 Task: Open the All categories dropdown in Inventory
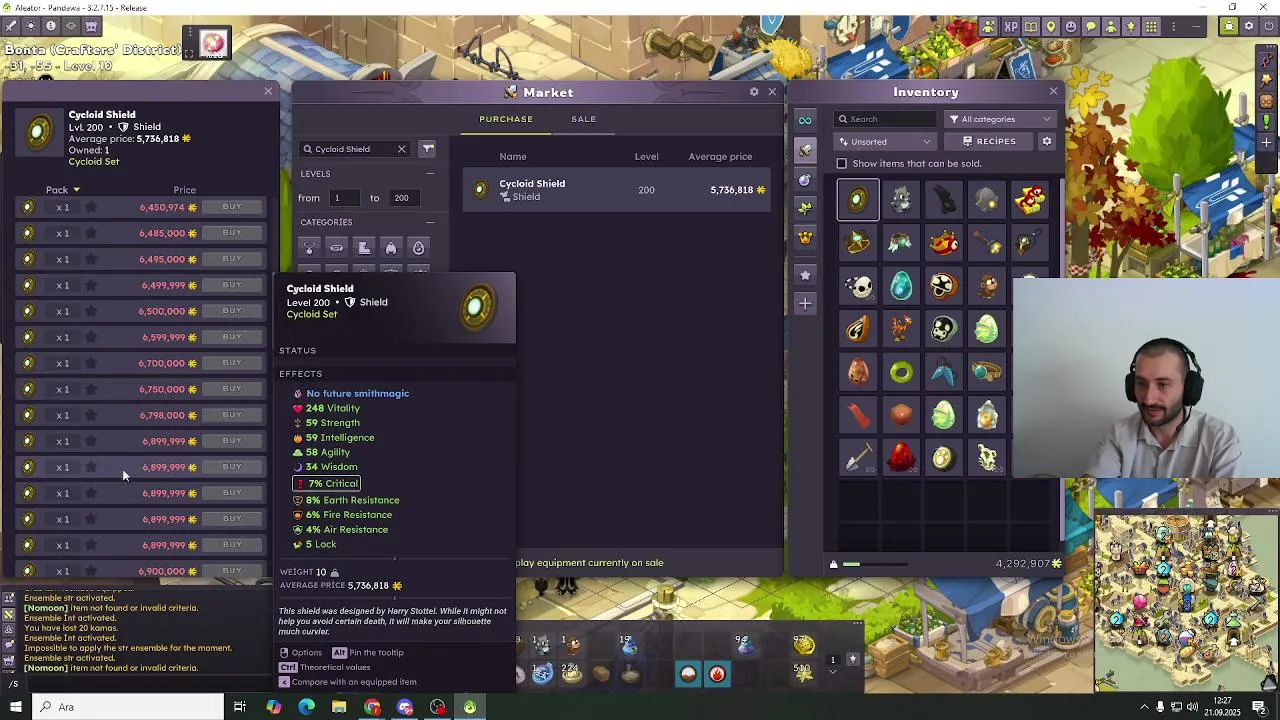point(1000,119)
